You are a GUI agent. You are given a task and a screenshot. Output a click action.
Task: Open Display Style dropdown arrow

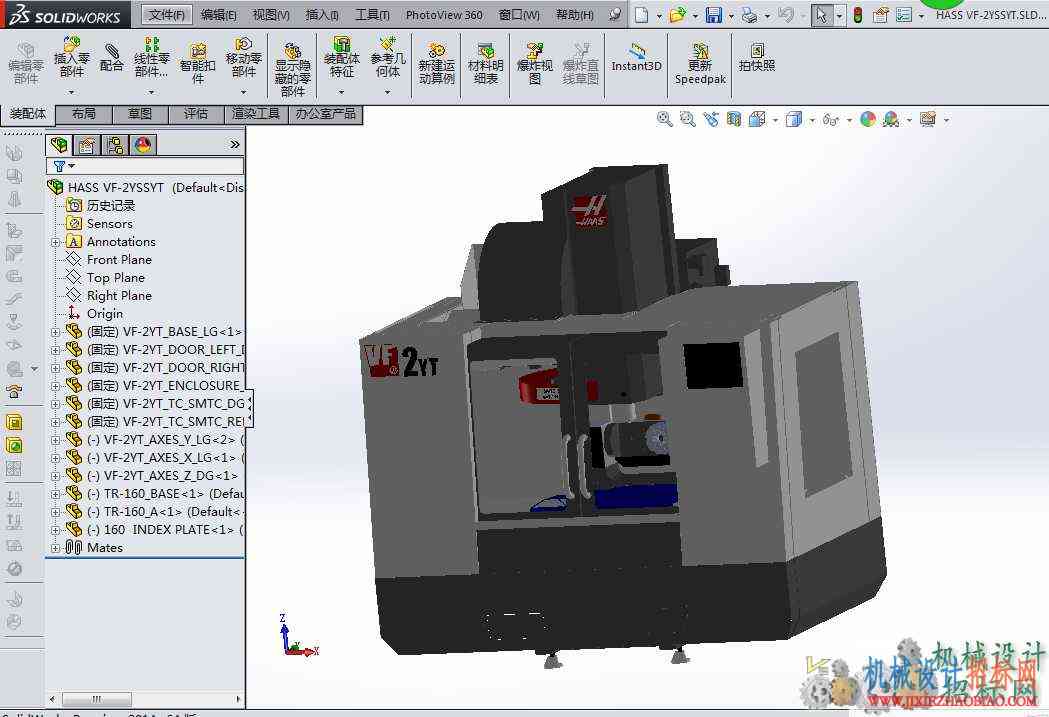click(x=812, y=120)
